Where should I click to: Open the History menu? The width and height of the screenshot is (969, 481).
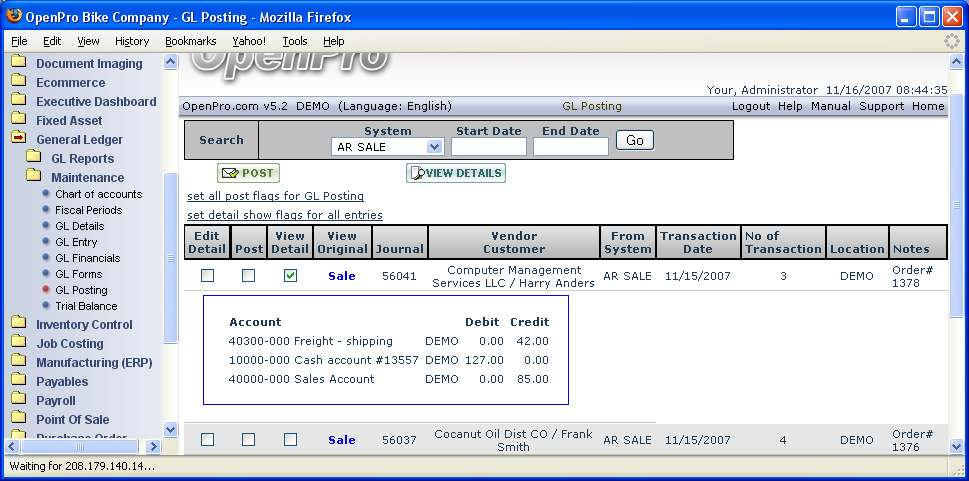pos(132,41)
